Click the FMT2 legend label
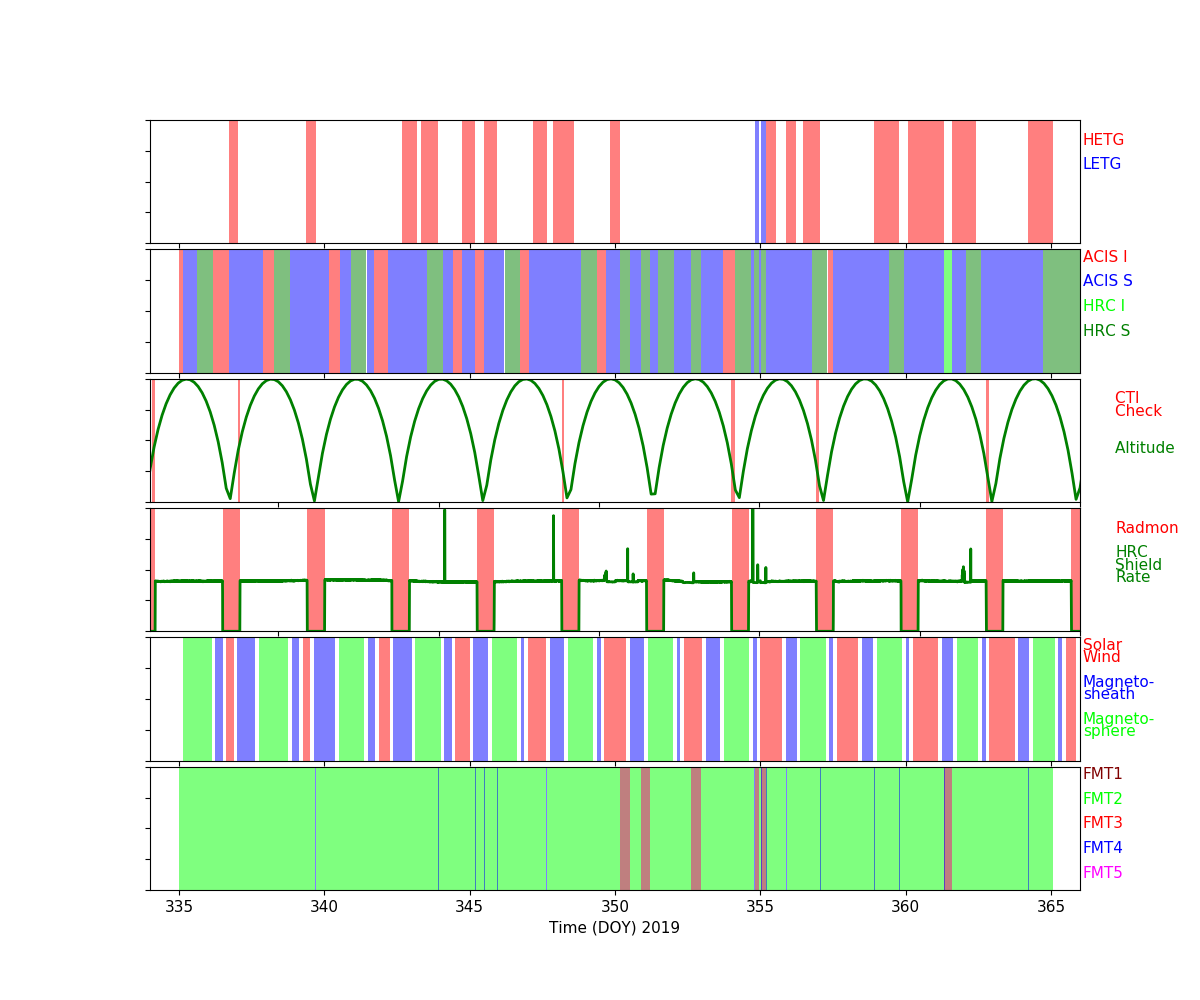 tap(1102, 799)
